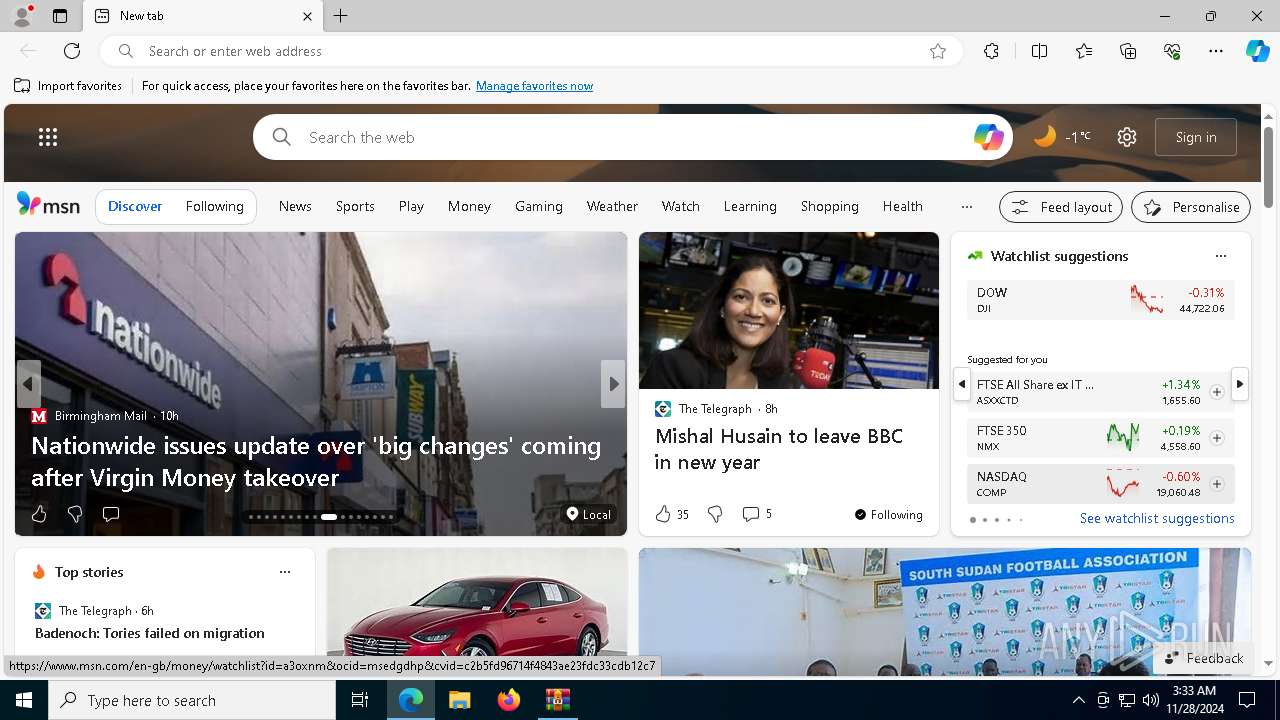Screen dimensions: 1280x720
Task: Open split screen view
Action: coord(1039,51)
